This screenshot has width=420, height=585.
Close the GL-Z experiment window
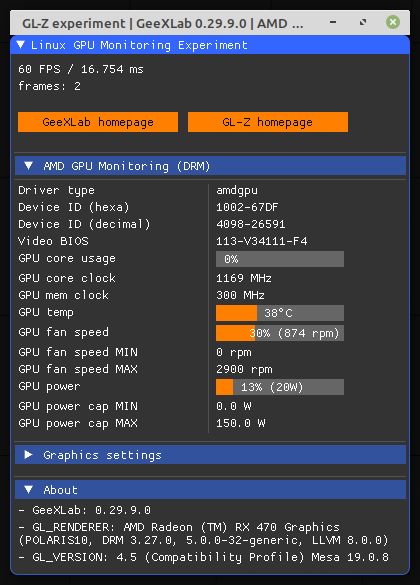(393, 22)
